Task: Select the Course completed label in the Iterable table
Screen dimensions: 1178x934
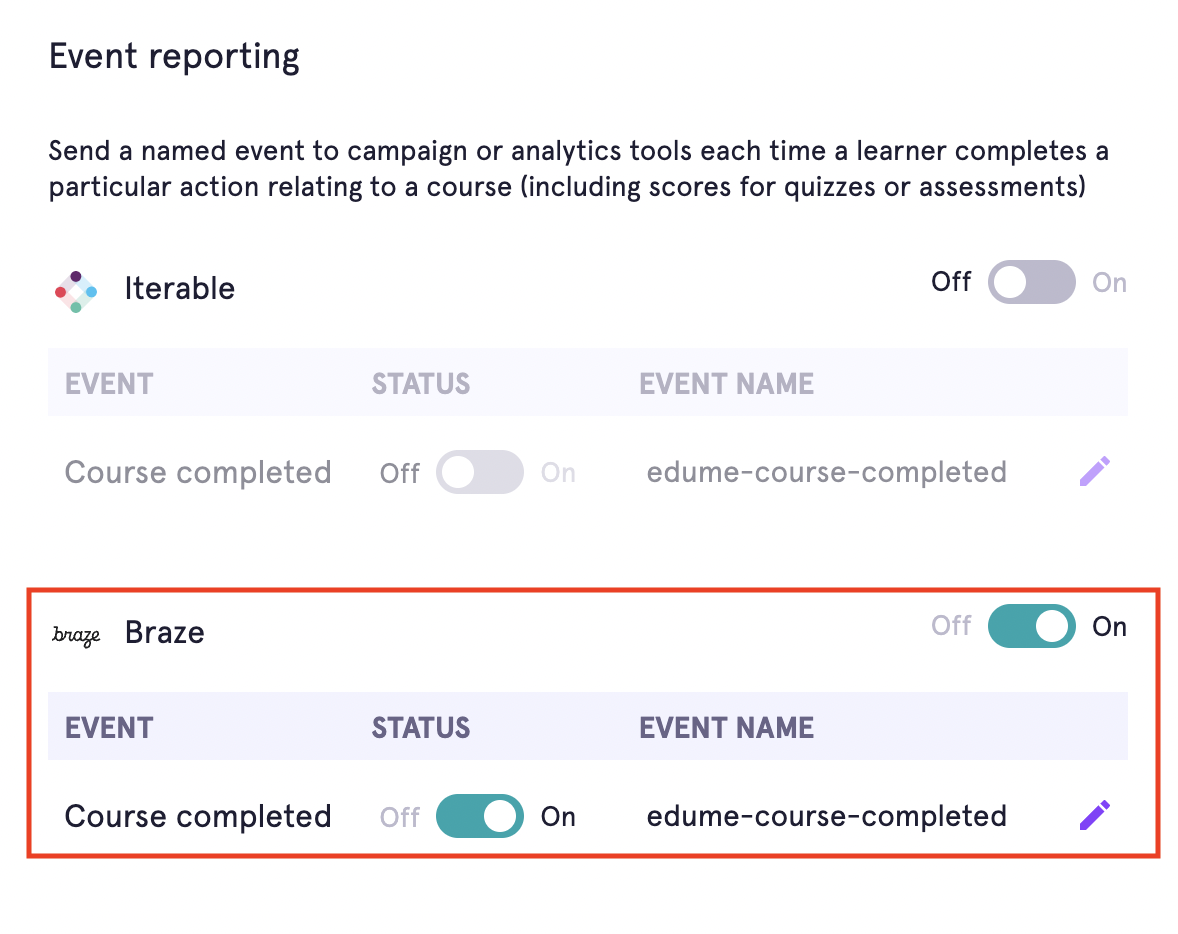Action: point(197,471)
